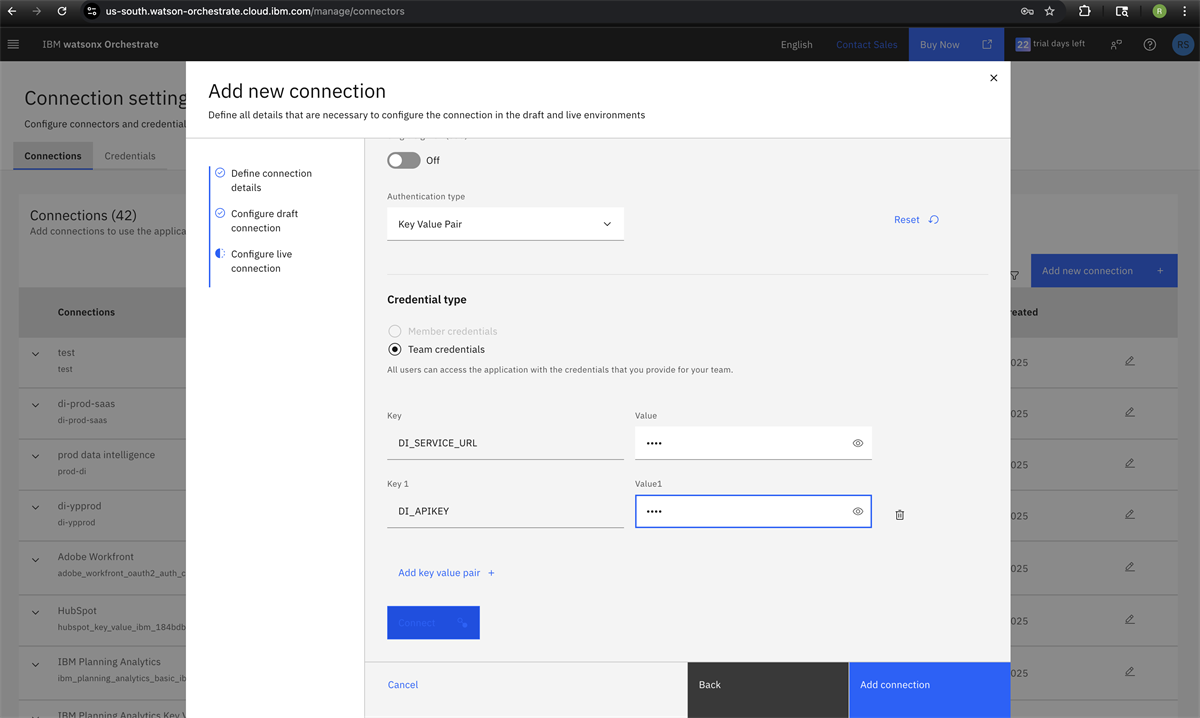This screenshot has width=1200, height=718.
Task: Open the hamburger navigation menu
Action: pos(13,44)
